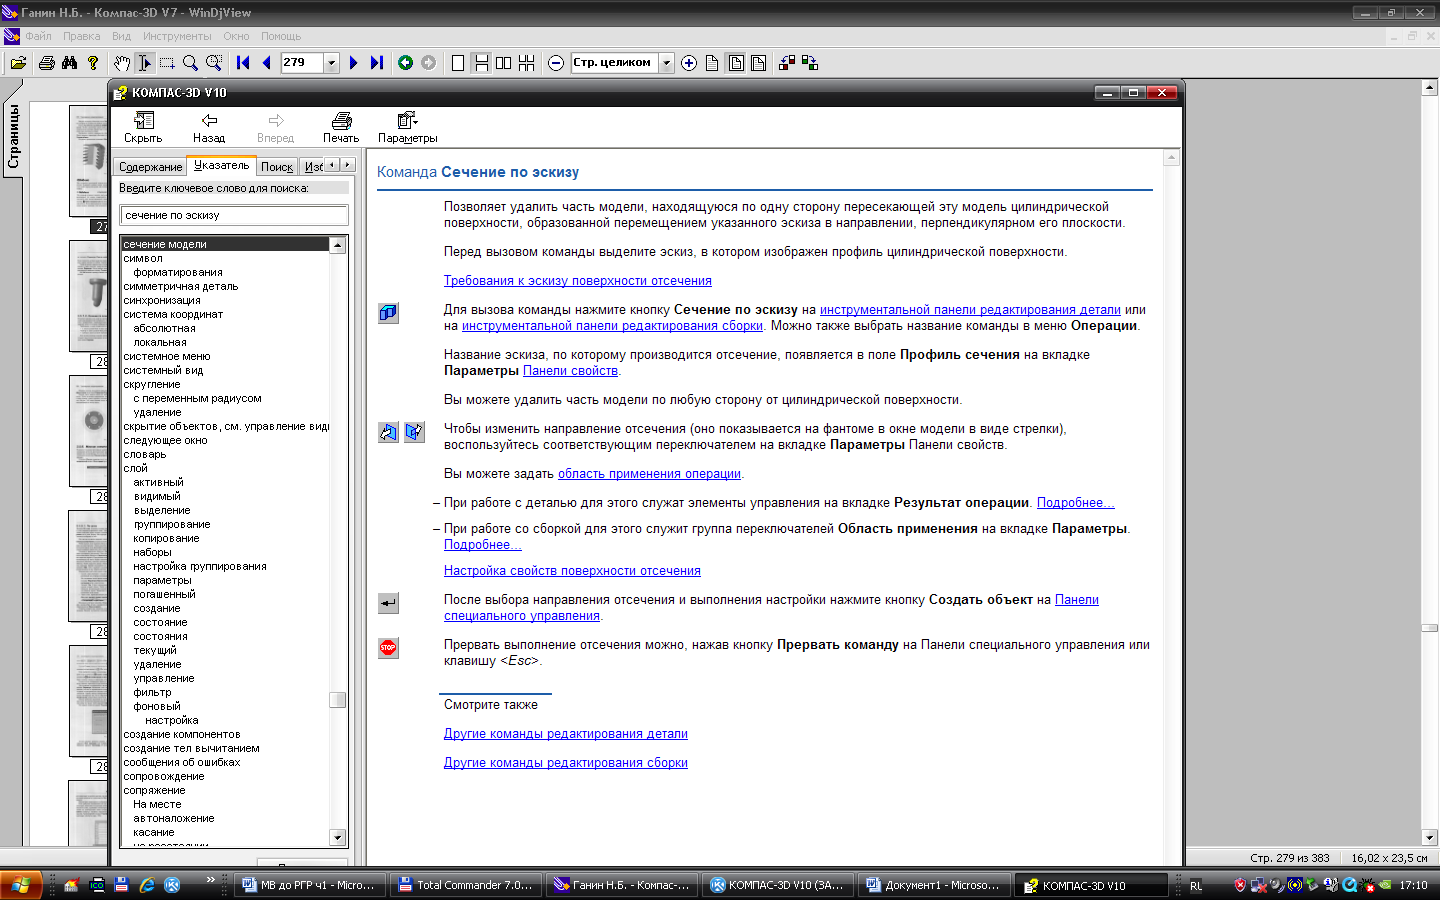Choose continuous facing pages layout icon

pyautogui.click(x=526, y=63)
